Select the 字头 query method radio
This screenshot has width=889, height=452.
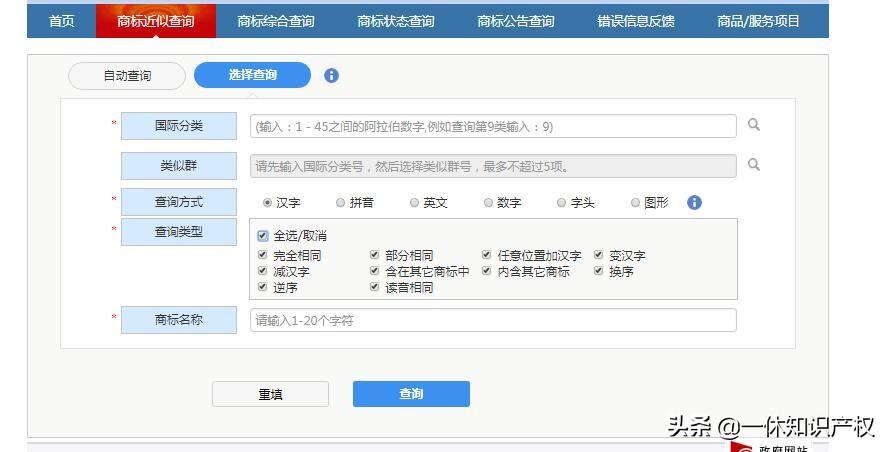click(x=561, y=202)
